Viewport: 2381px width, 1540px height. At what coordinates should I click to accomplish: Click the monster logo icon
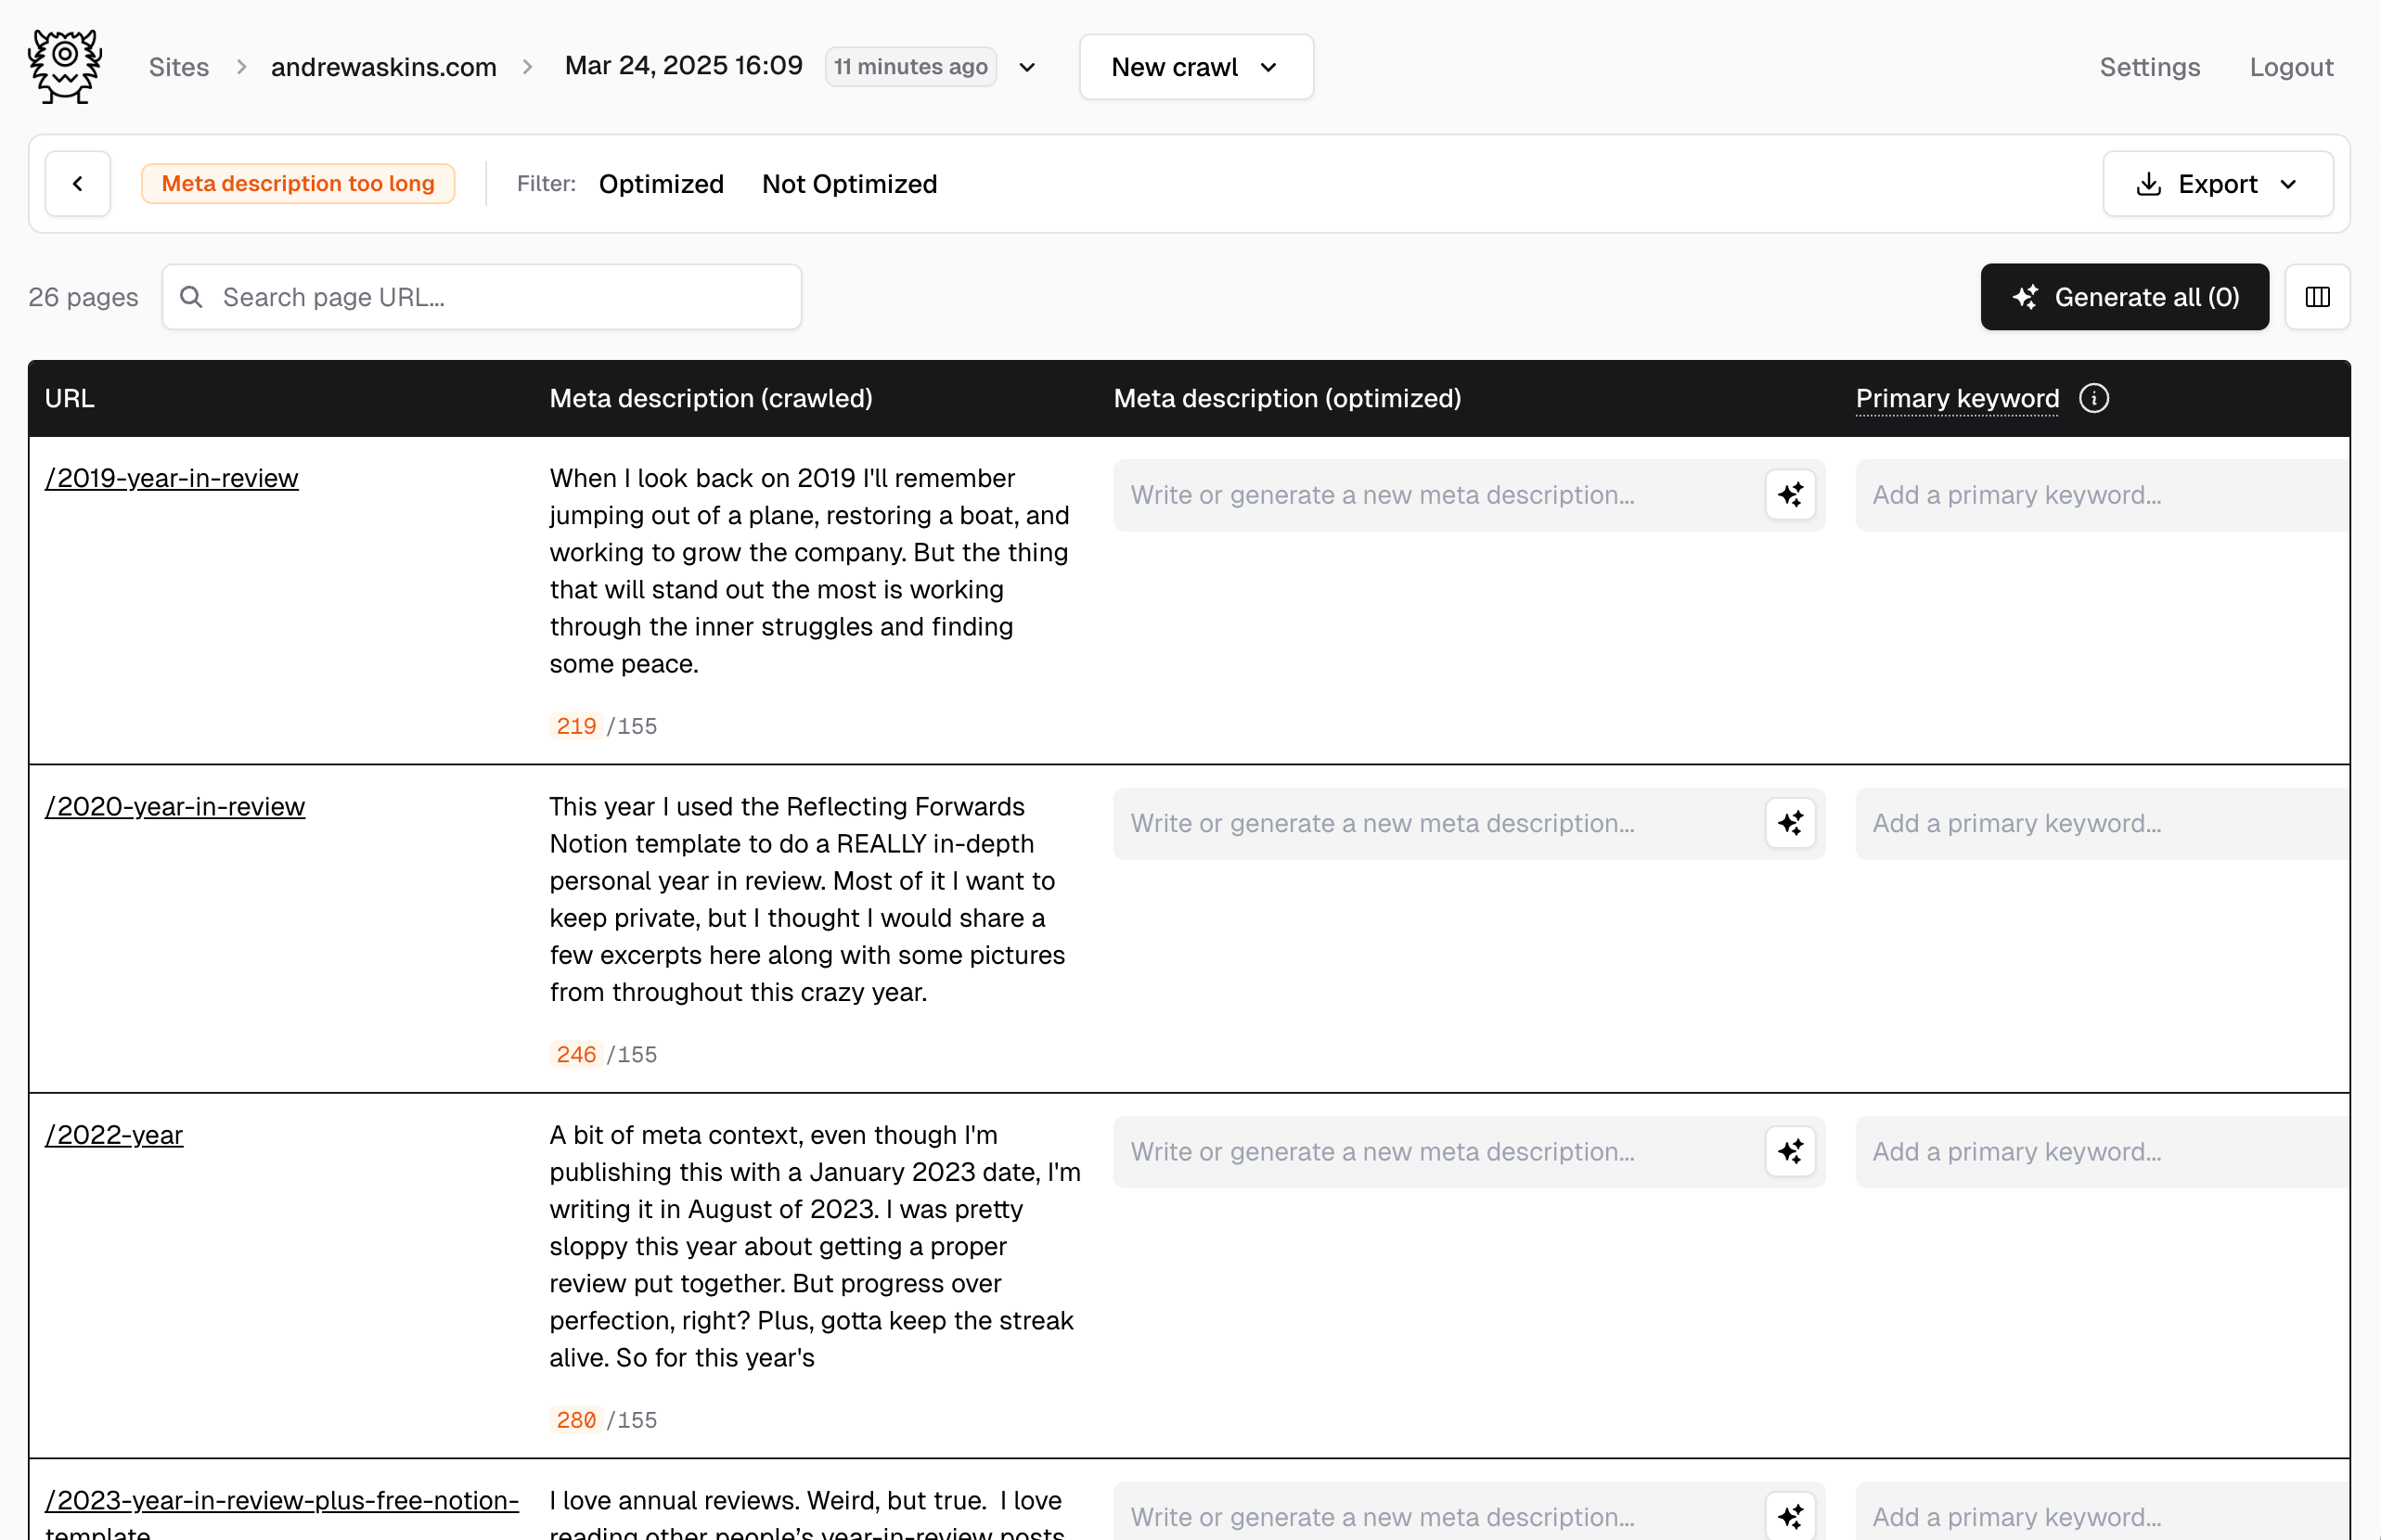65,66
